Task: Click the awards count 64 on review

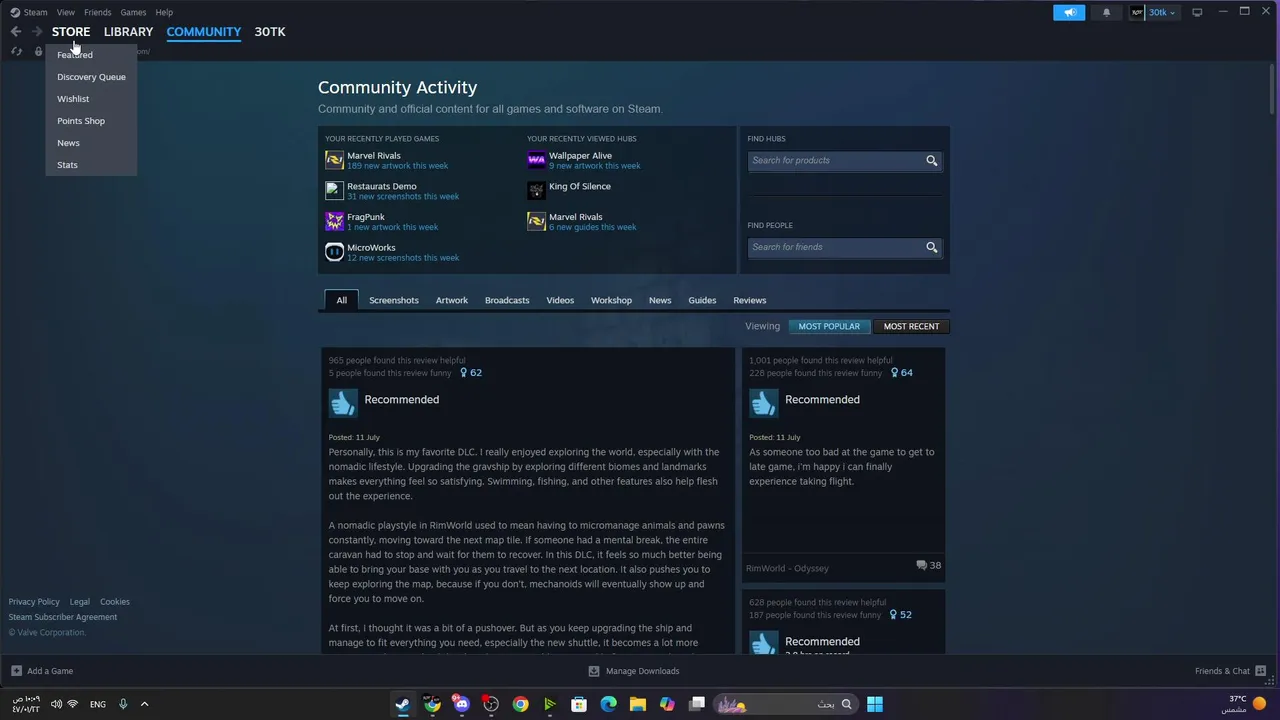Action: pyautogui.click(x=901, y=373)
